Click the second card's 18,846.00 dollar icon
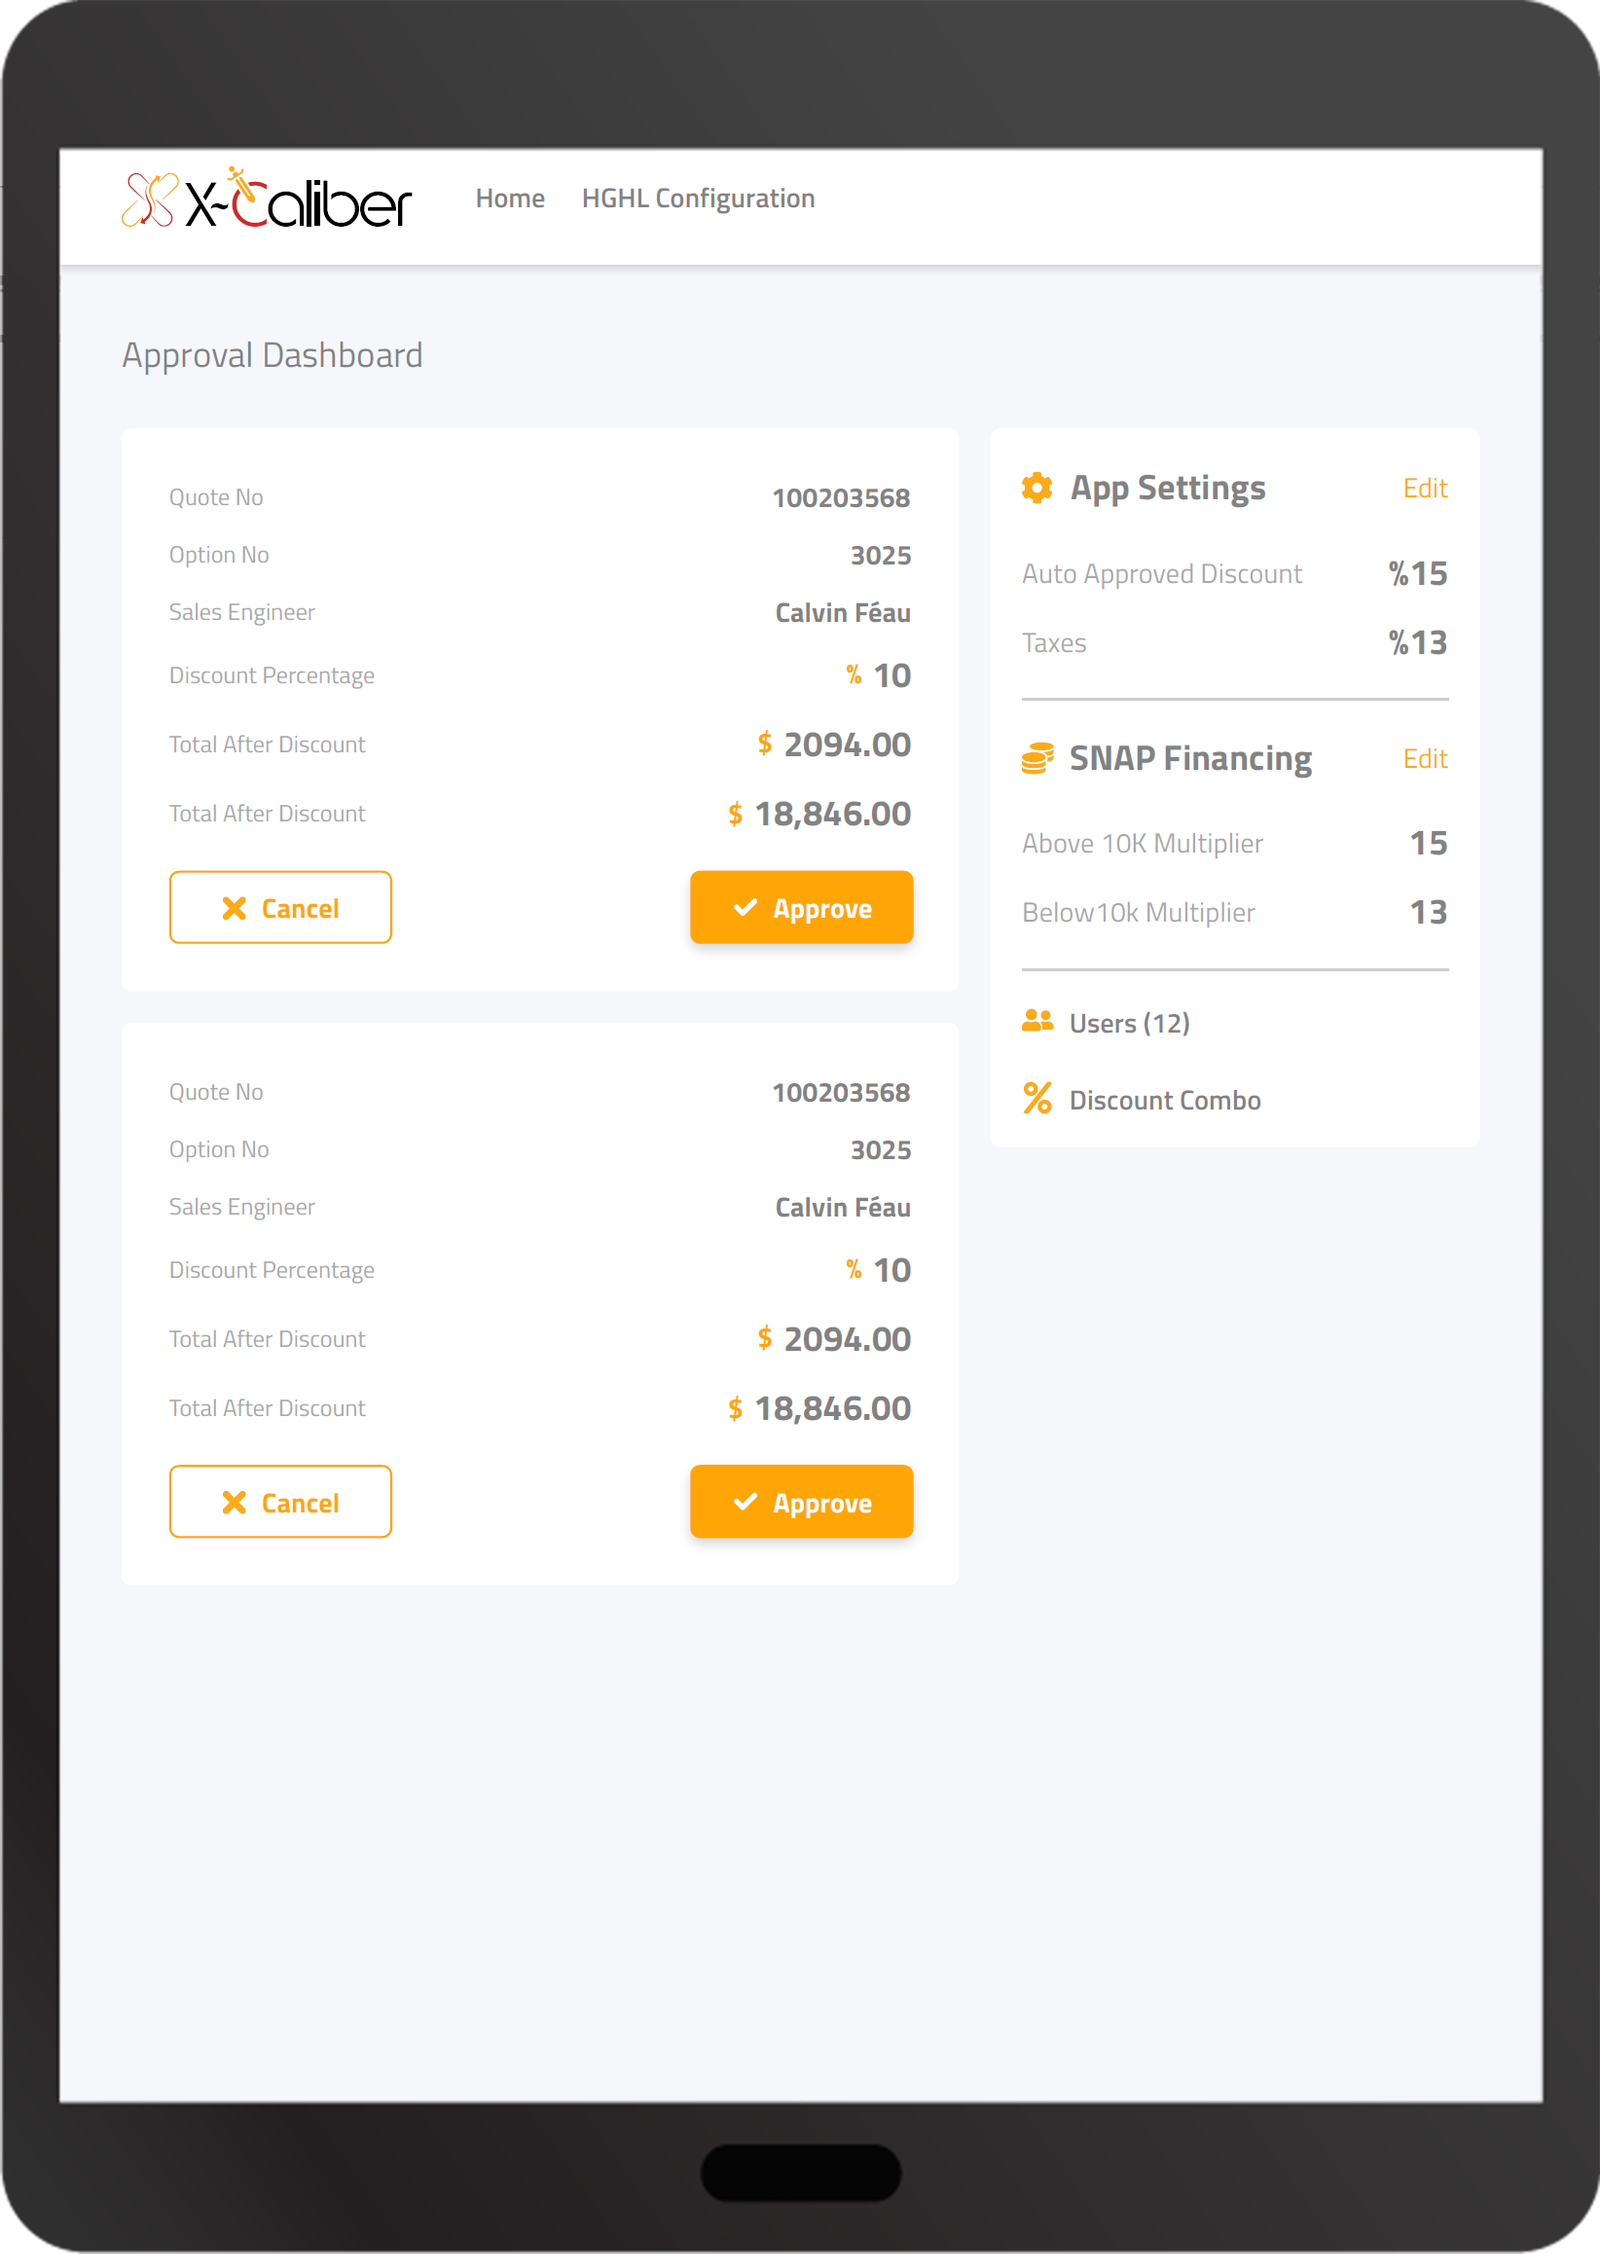The height and width of the screenshot is (2254, 1600). [x=735, y=1409]
